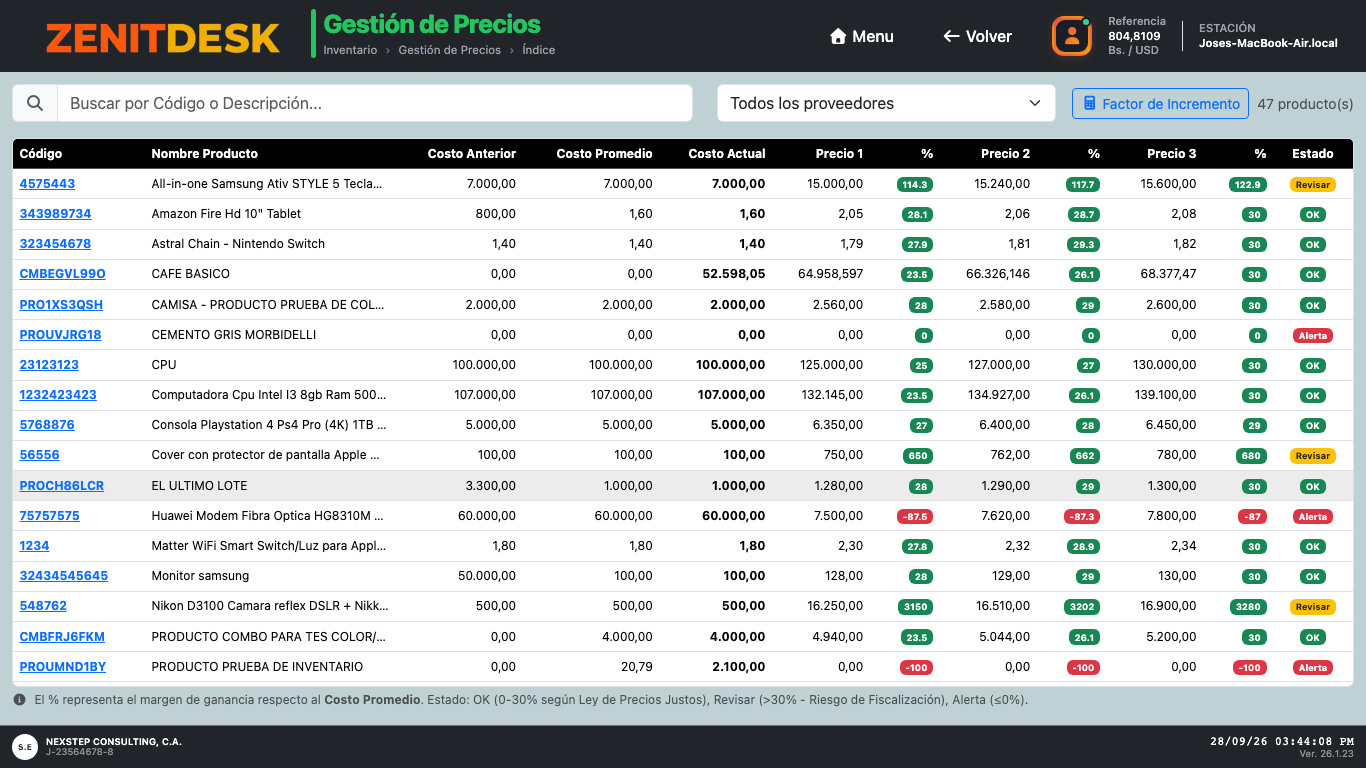
Task: Select the product name Monitor samsung
Action: point(200,576)
